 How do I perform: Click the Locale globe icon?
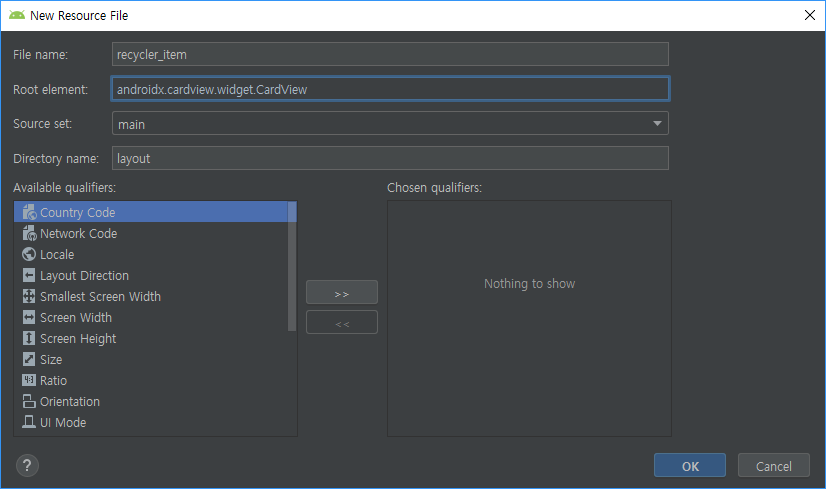tap(29, 255)
